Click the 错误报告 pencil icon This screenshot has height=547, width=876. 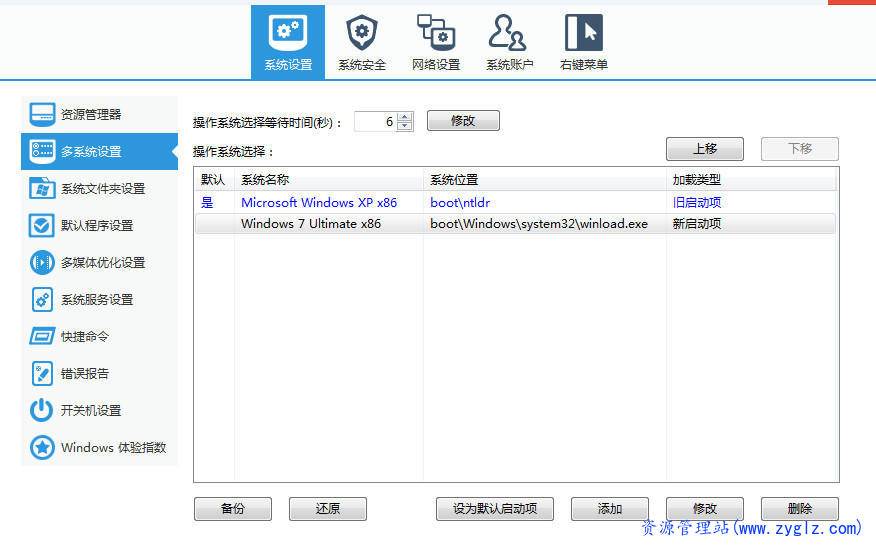(x=42, y=373)
